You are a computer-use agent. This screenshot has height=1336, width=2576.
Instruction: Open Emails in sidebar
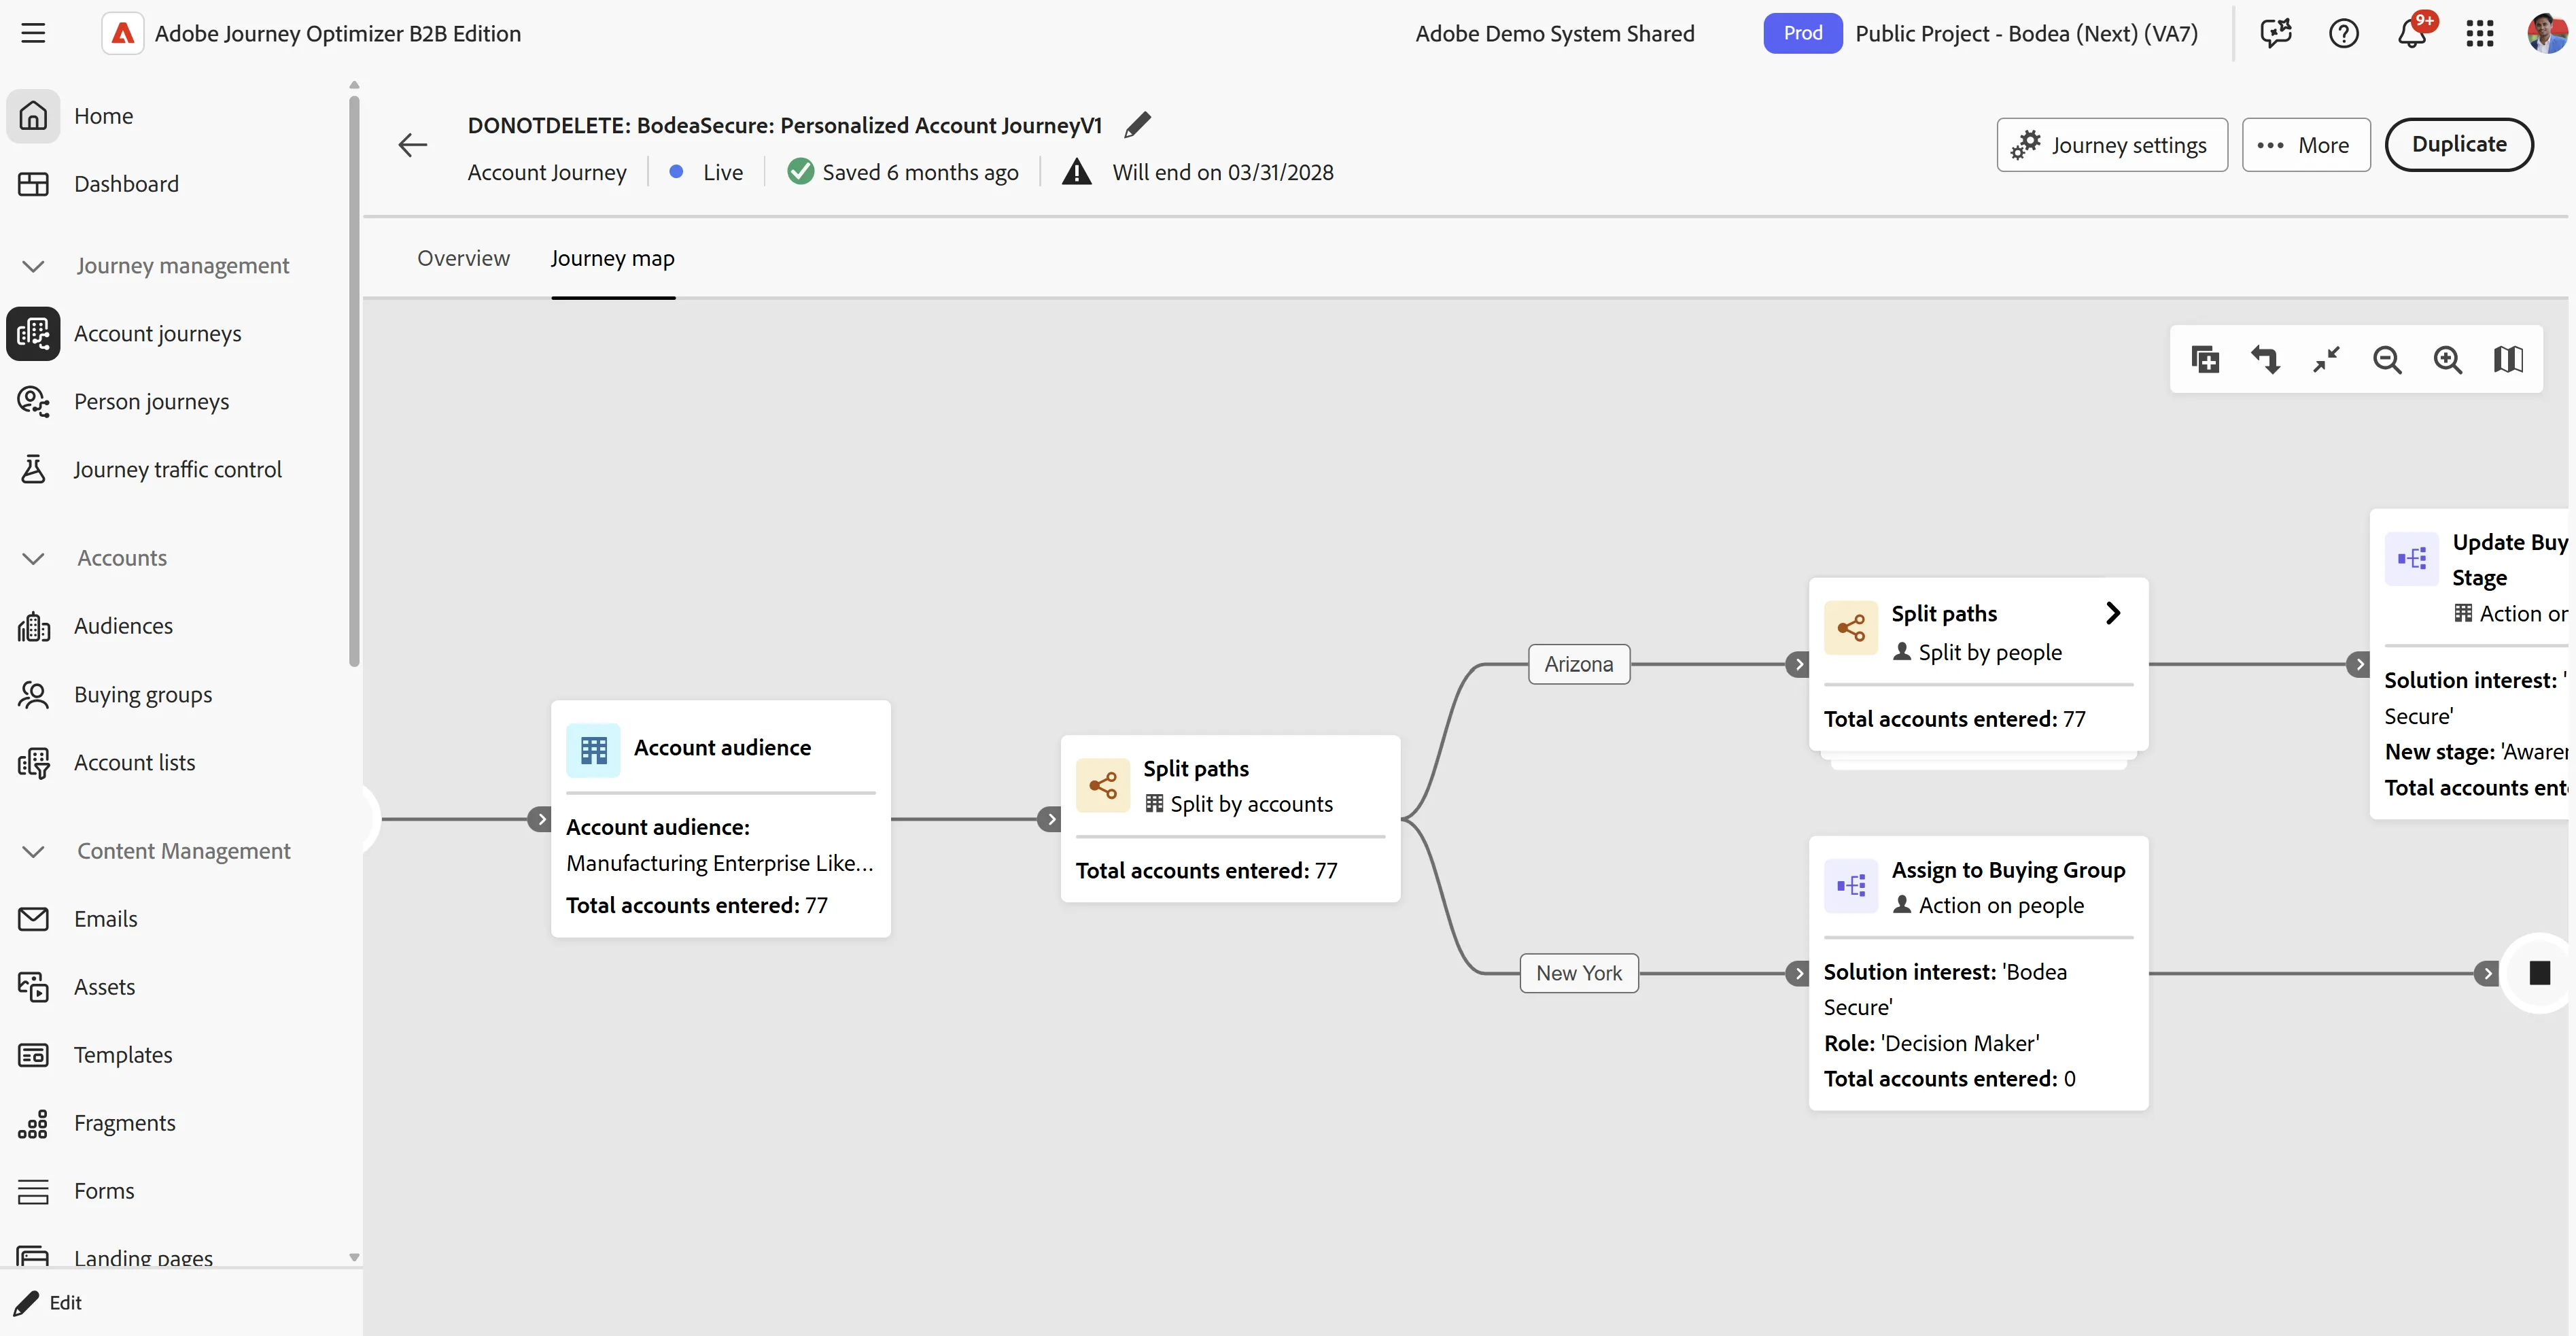click(x=105, y=918)
